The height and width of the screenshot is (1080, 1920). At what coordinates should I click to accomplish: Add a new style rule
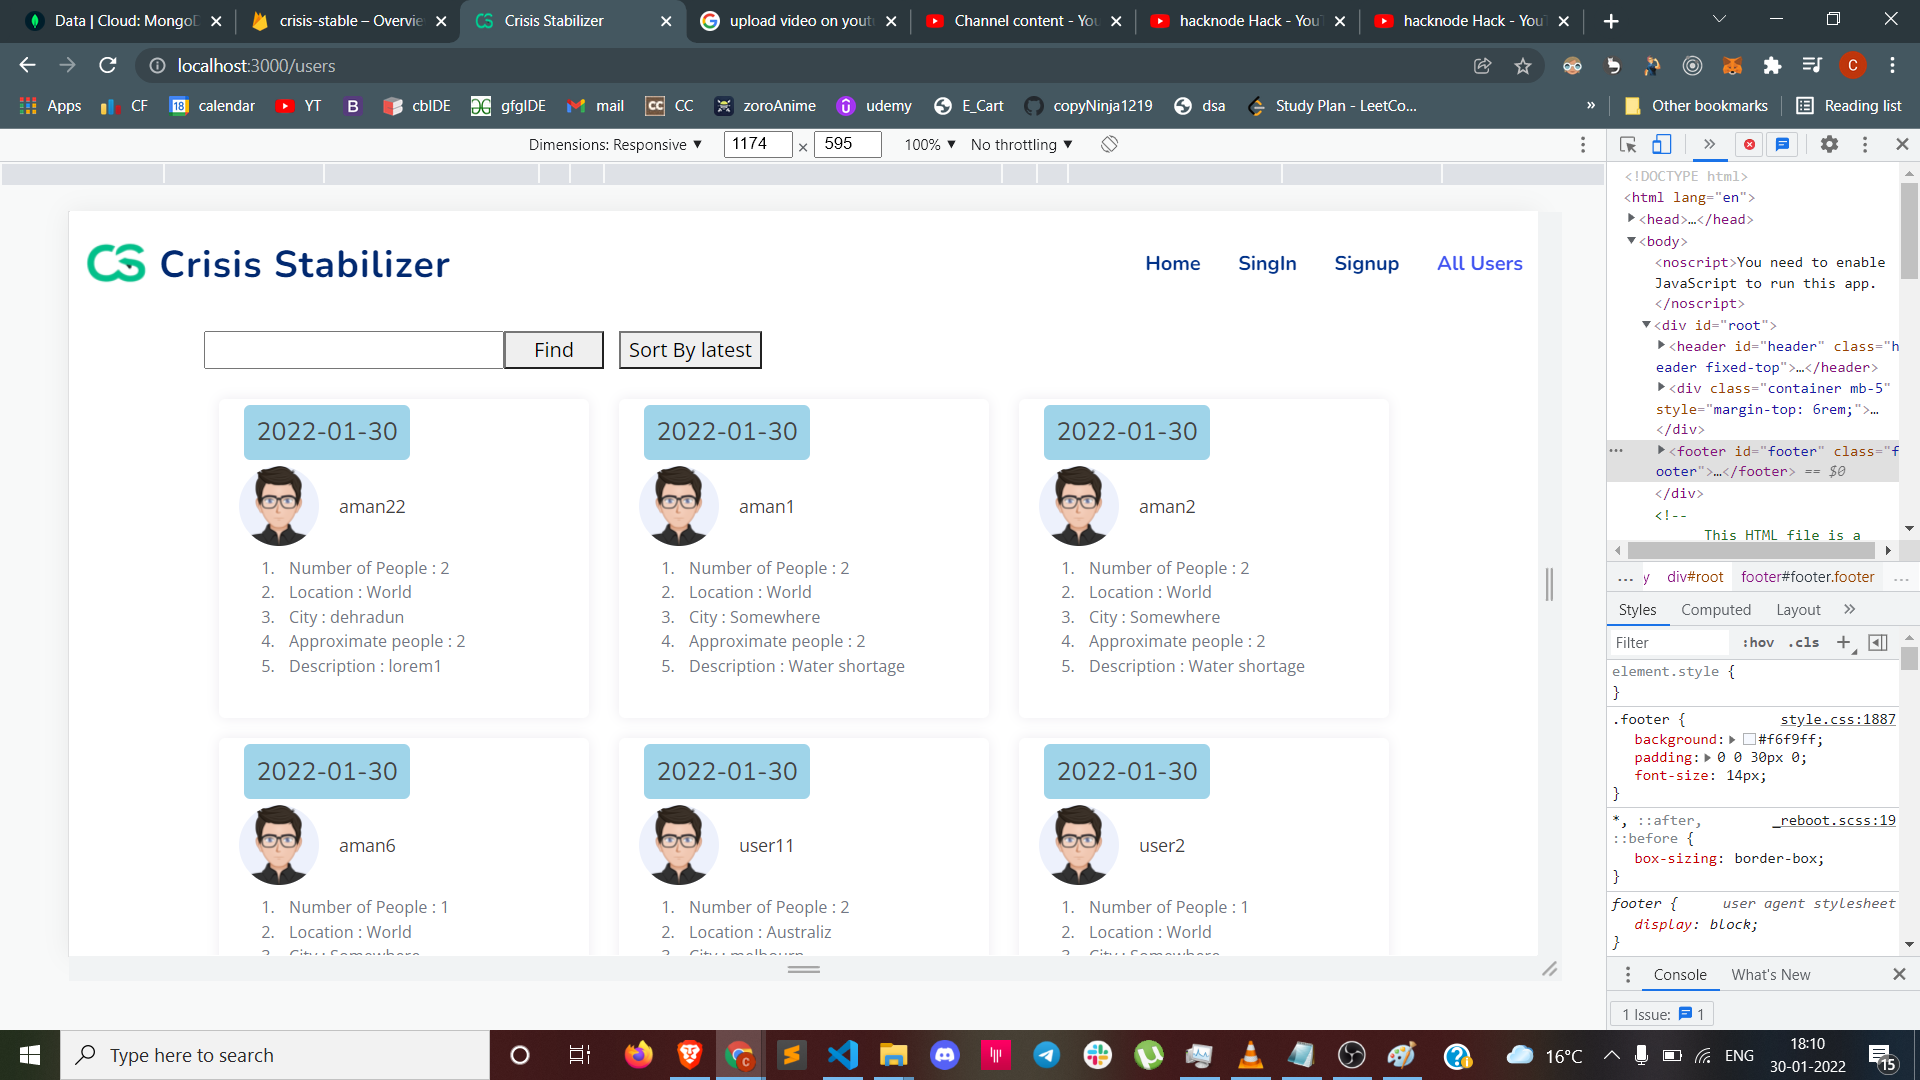click(x=1843, y=642)
